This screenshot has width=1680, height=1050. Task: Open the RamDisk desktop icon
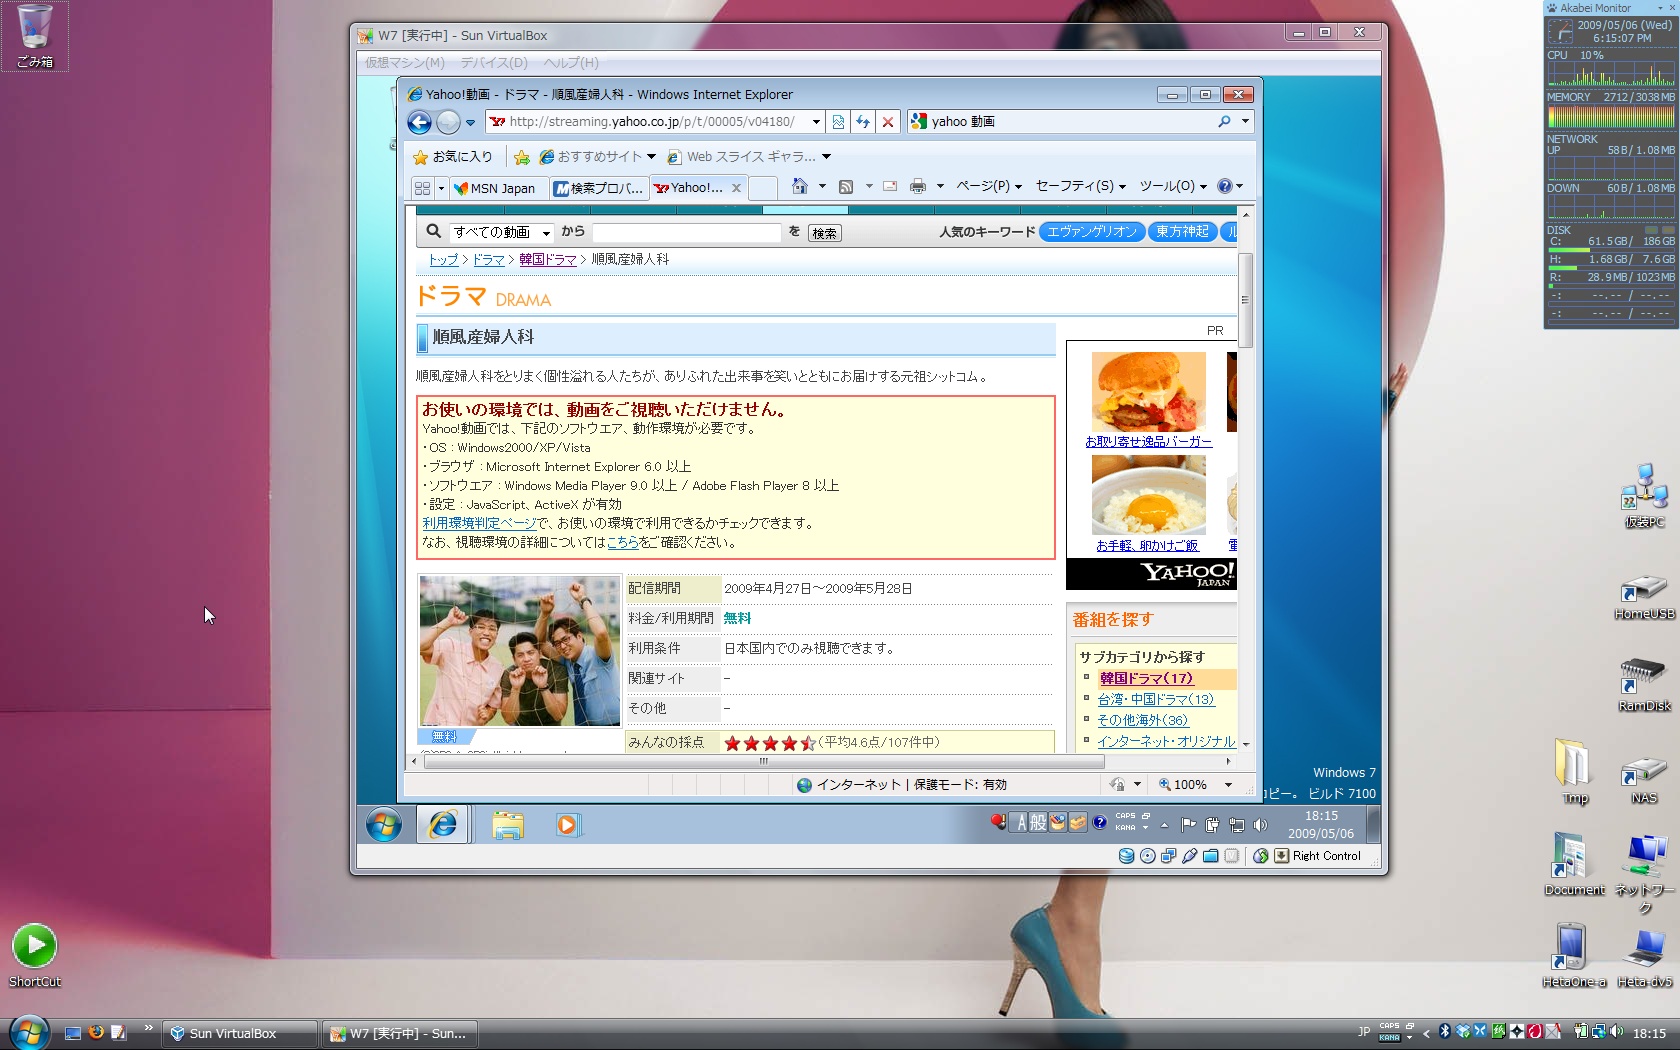1644,685
